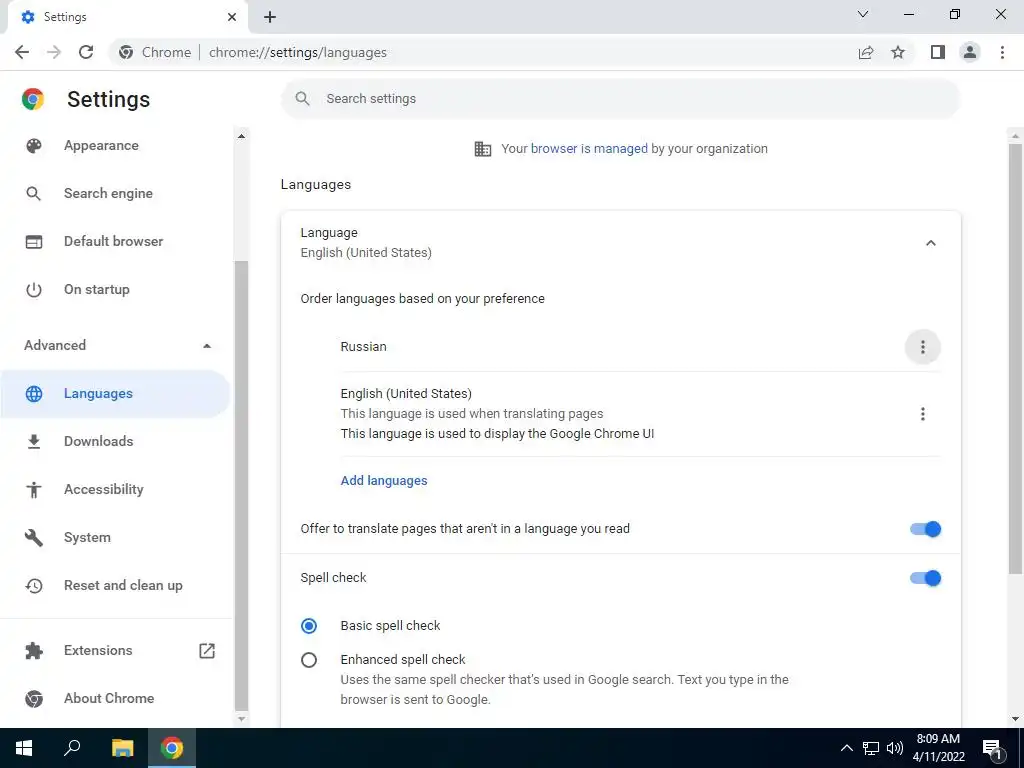Screen dimensions: 1024x768
Task: Click the sidebar scrollbar up arrow
Action: click(x=241, y=136)
